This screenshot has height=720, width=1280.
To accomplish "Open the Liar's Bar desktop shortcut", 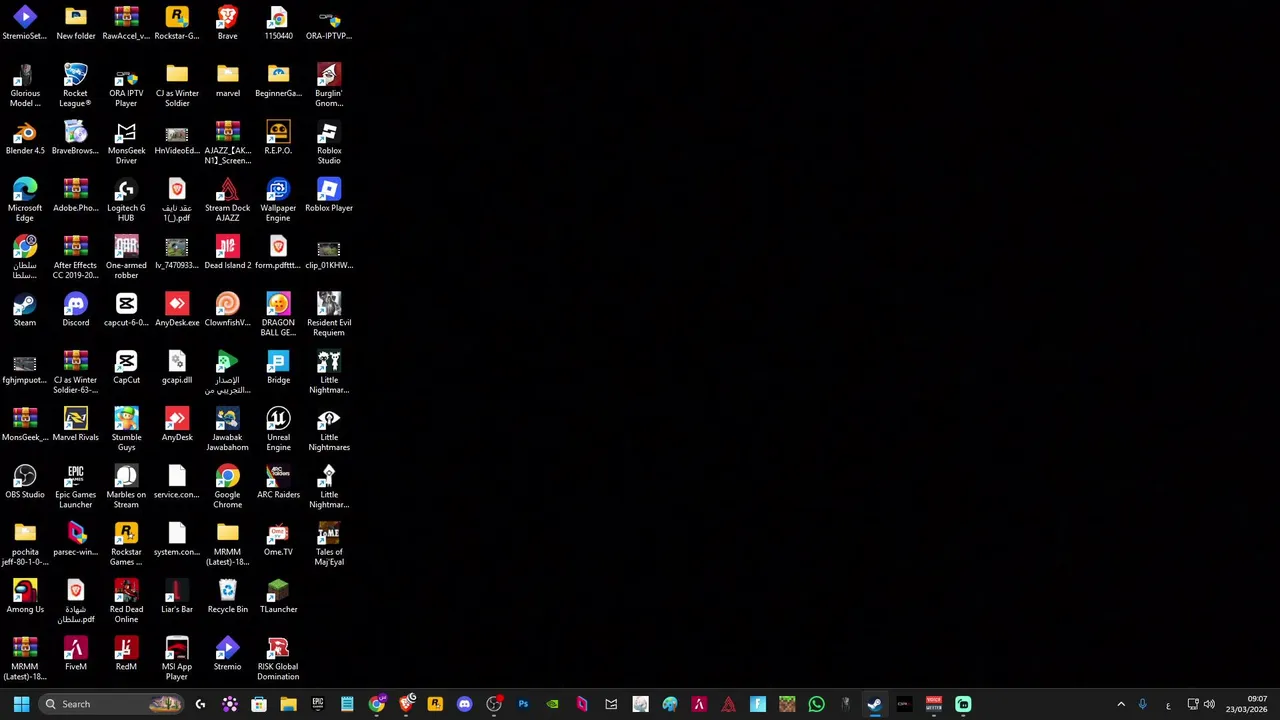I will coord(177,597).
